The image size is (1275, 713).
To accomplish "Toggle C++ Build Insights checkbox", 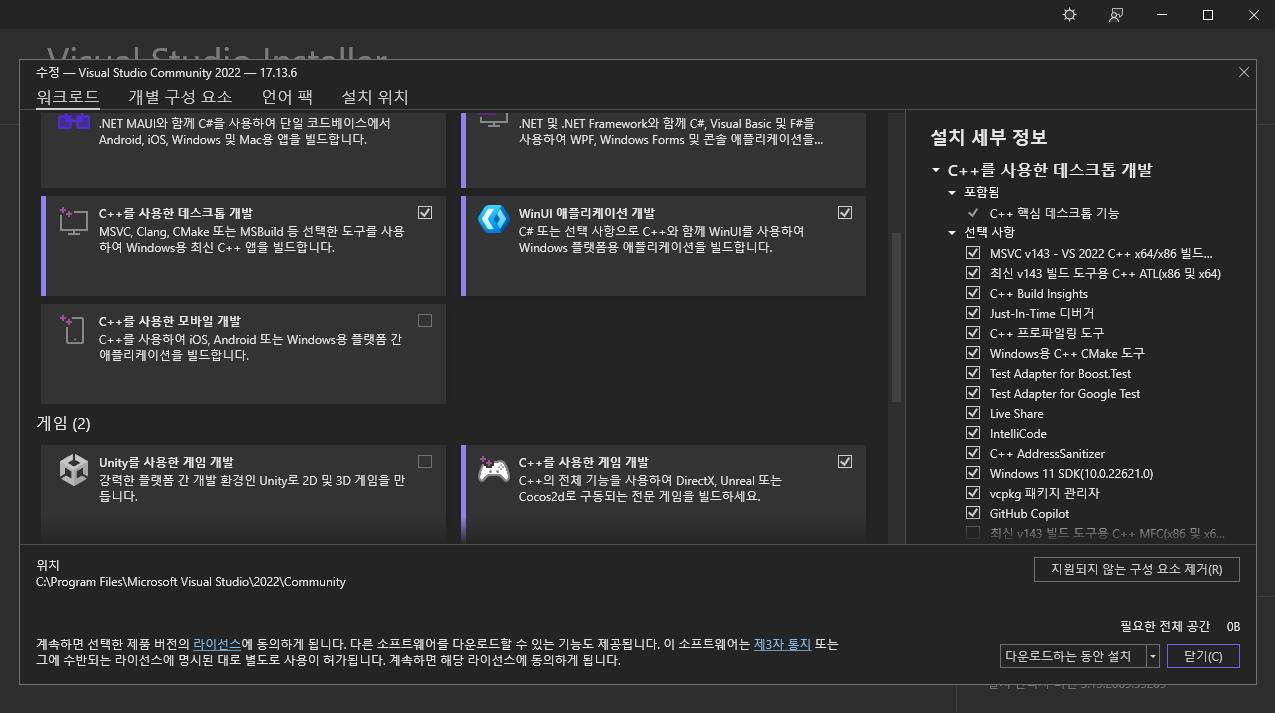I will (x=973, y=293).
